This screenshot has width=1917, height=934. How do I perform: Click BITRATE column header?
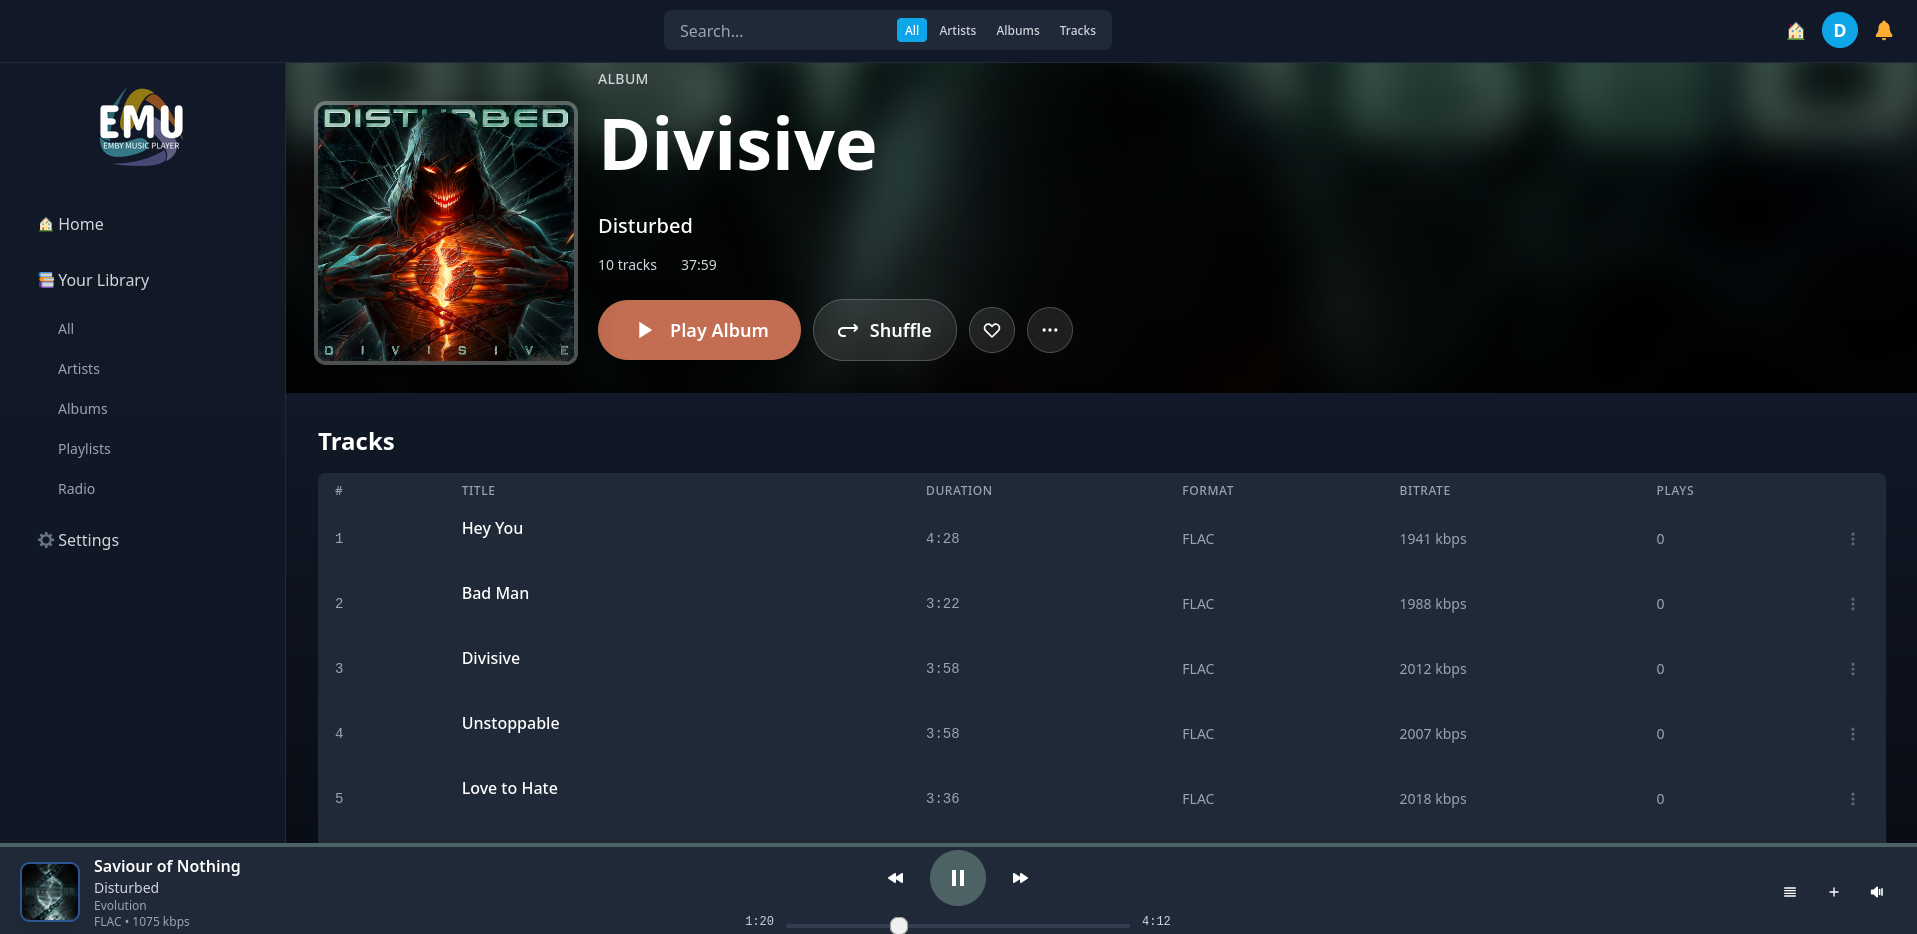1424,491
